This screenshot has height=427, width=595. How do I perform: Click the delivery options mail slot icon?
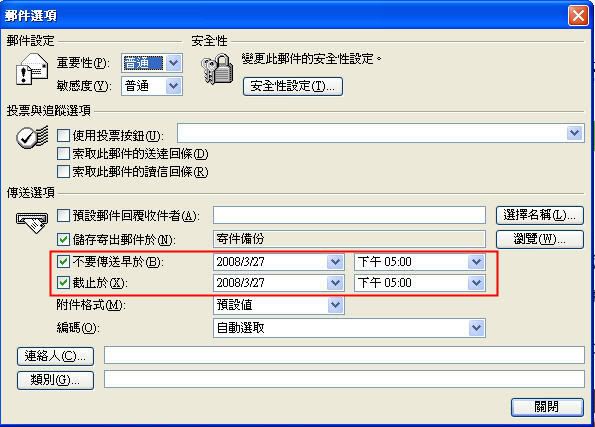[32, 222]
